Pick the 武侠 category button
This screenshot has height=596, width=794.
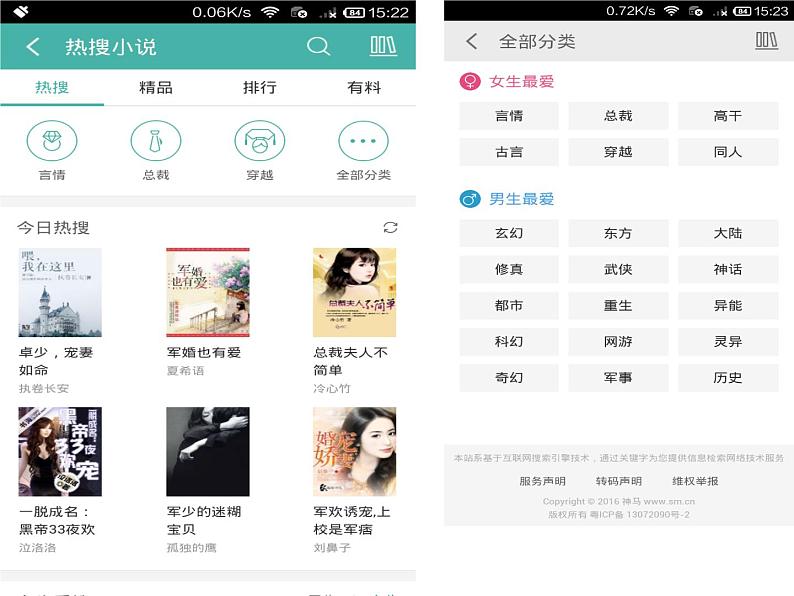click(x=618, y=269)
